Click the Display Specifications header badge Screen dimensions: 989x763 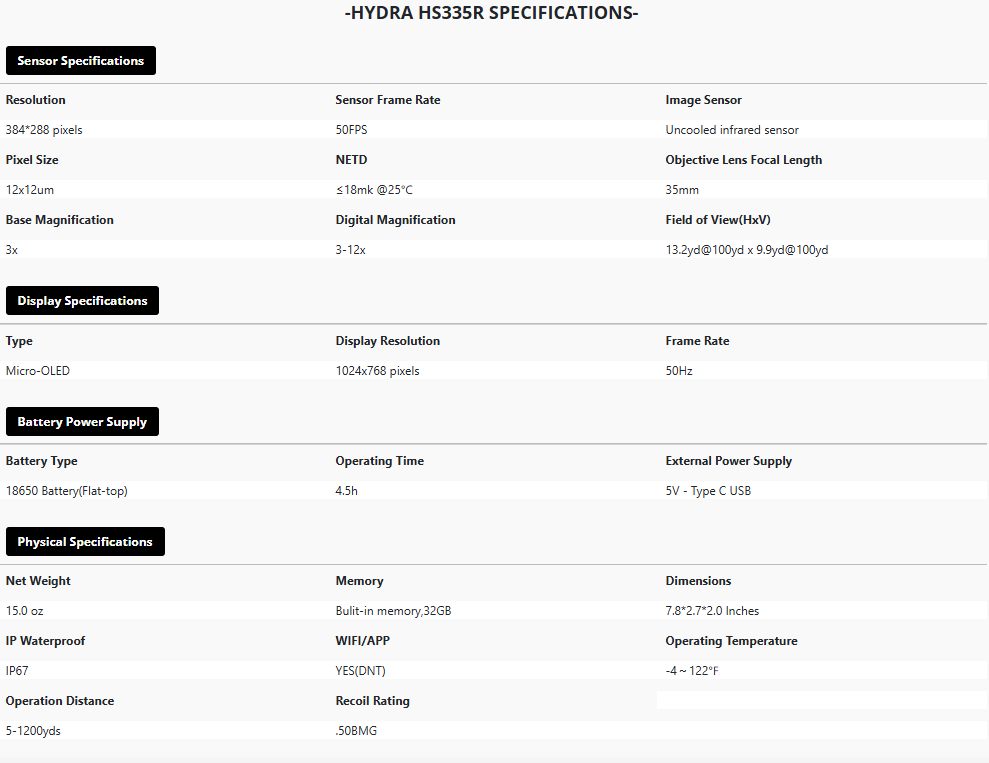pyautogui.click(x=83, y=301)
